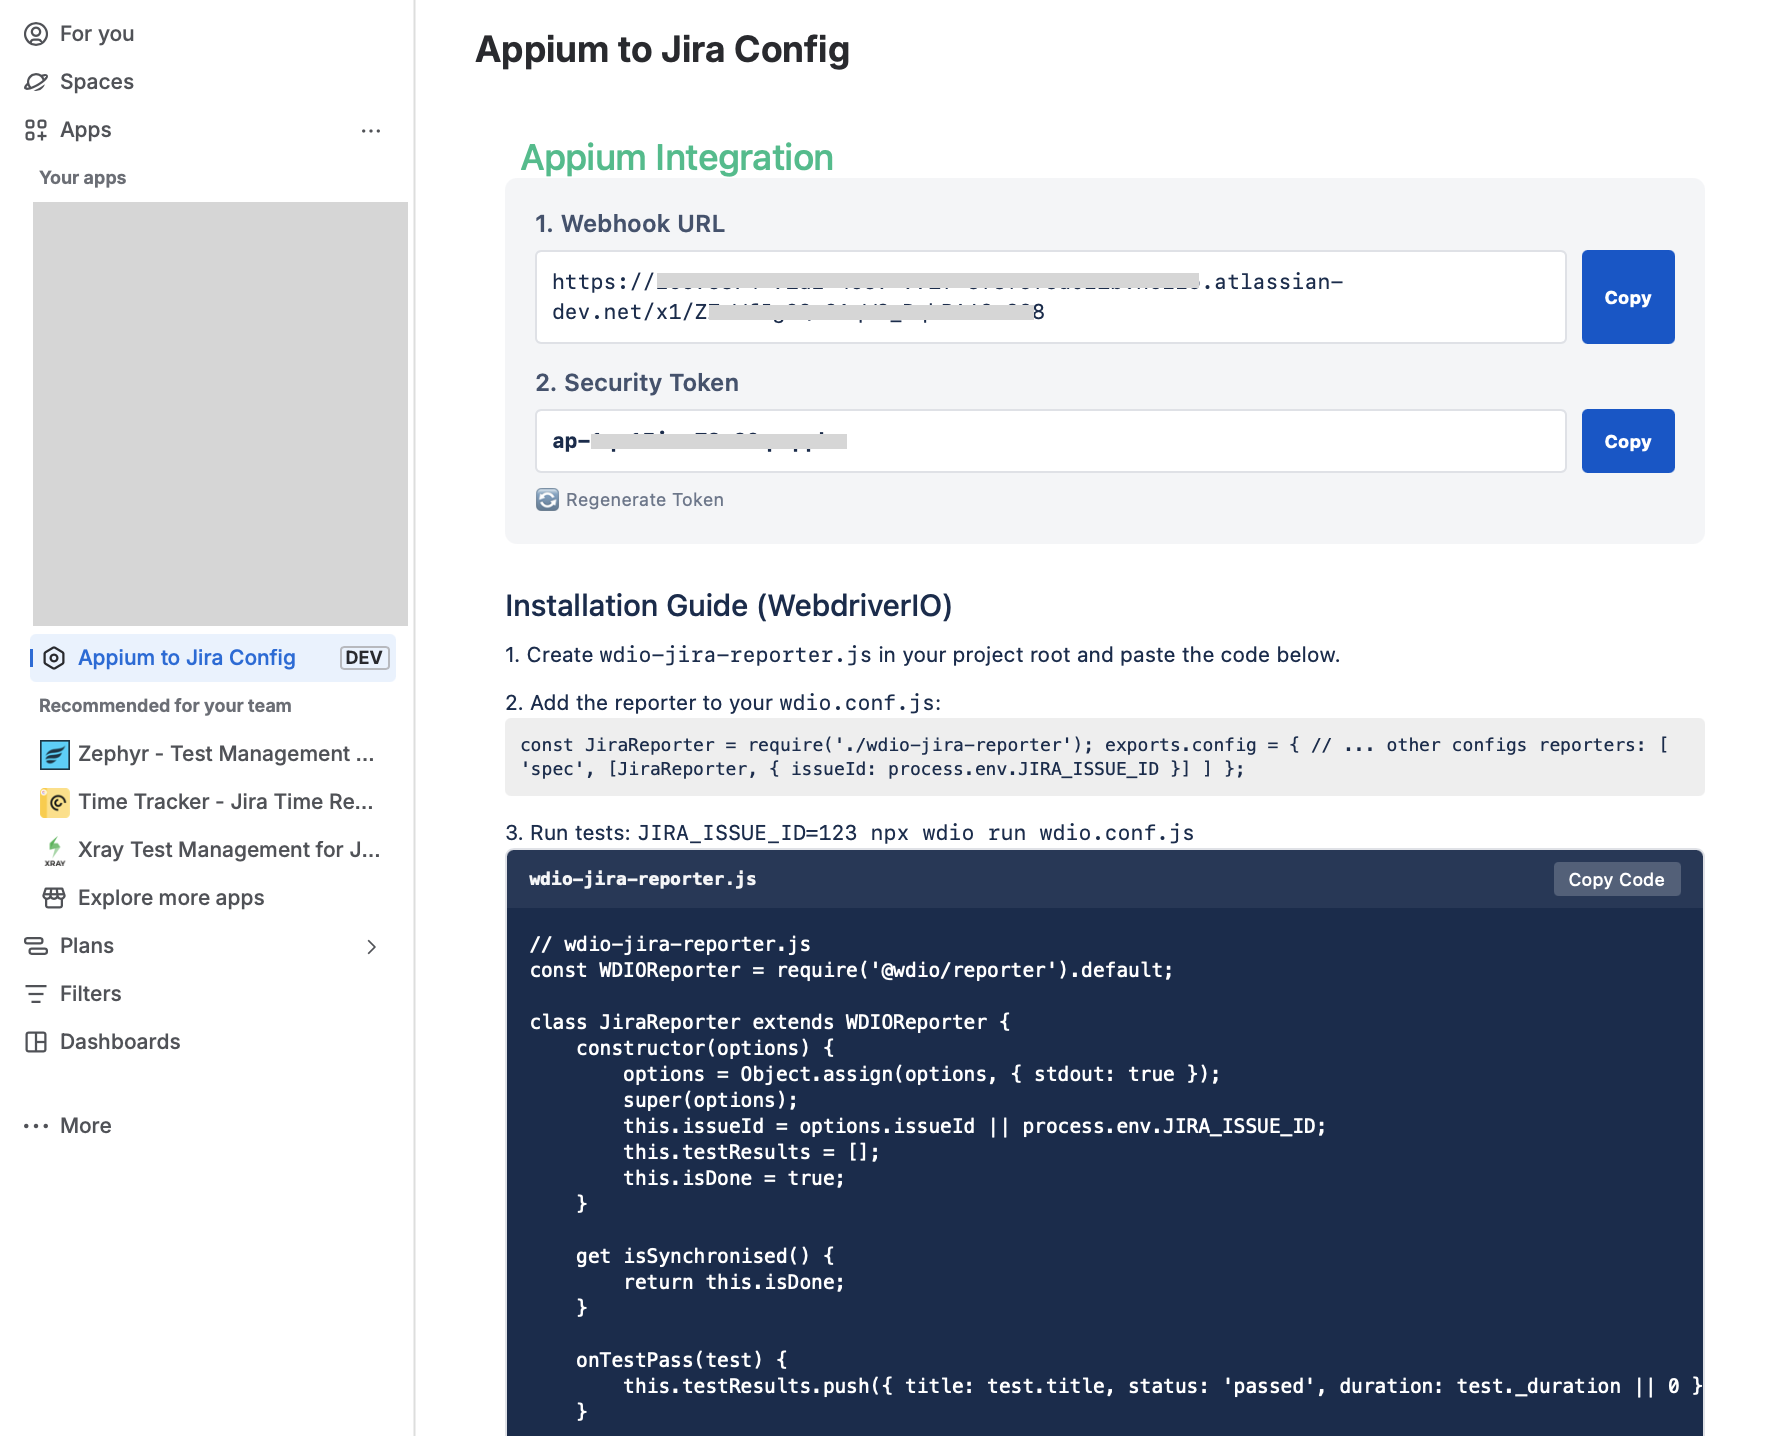This screenshot has height=1436, width=1788.
Task: Open the Zephyr Test Management app icon
Action: point(55,753)
